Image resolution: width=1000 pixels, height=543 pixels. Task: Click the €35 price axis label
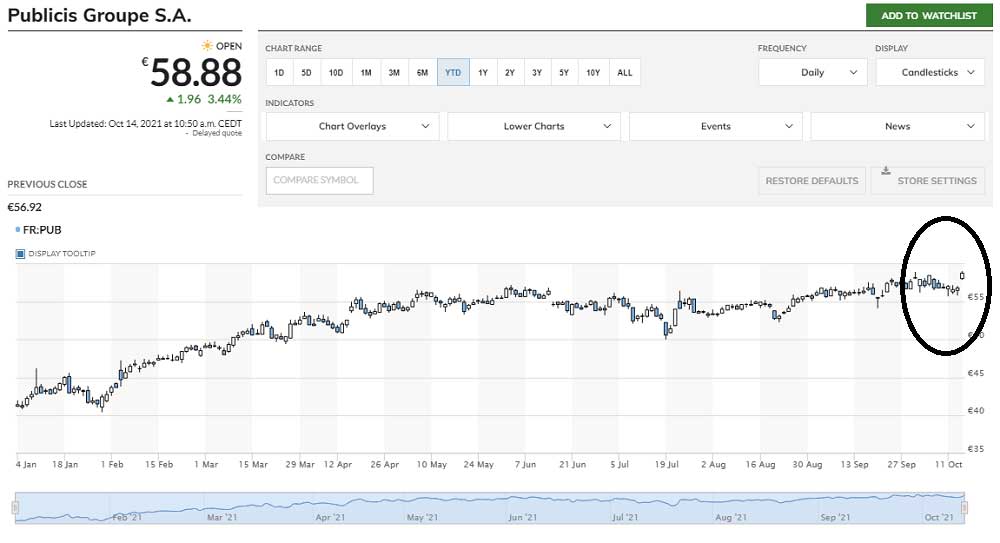[976, 449]
